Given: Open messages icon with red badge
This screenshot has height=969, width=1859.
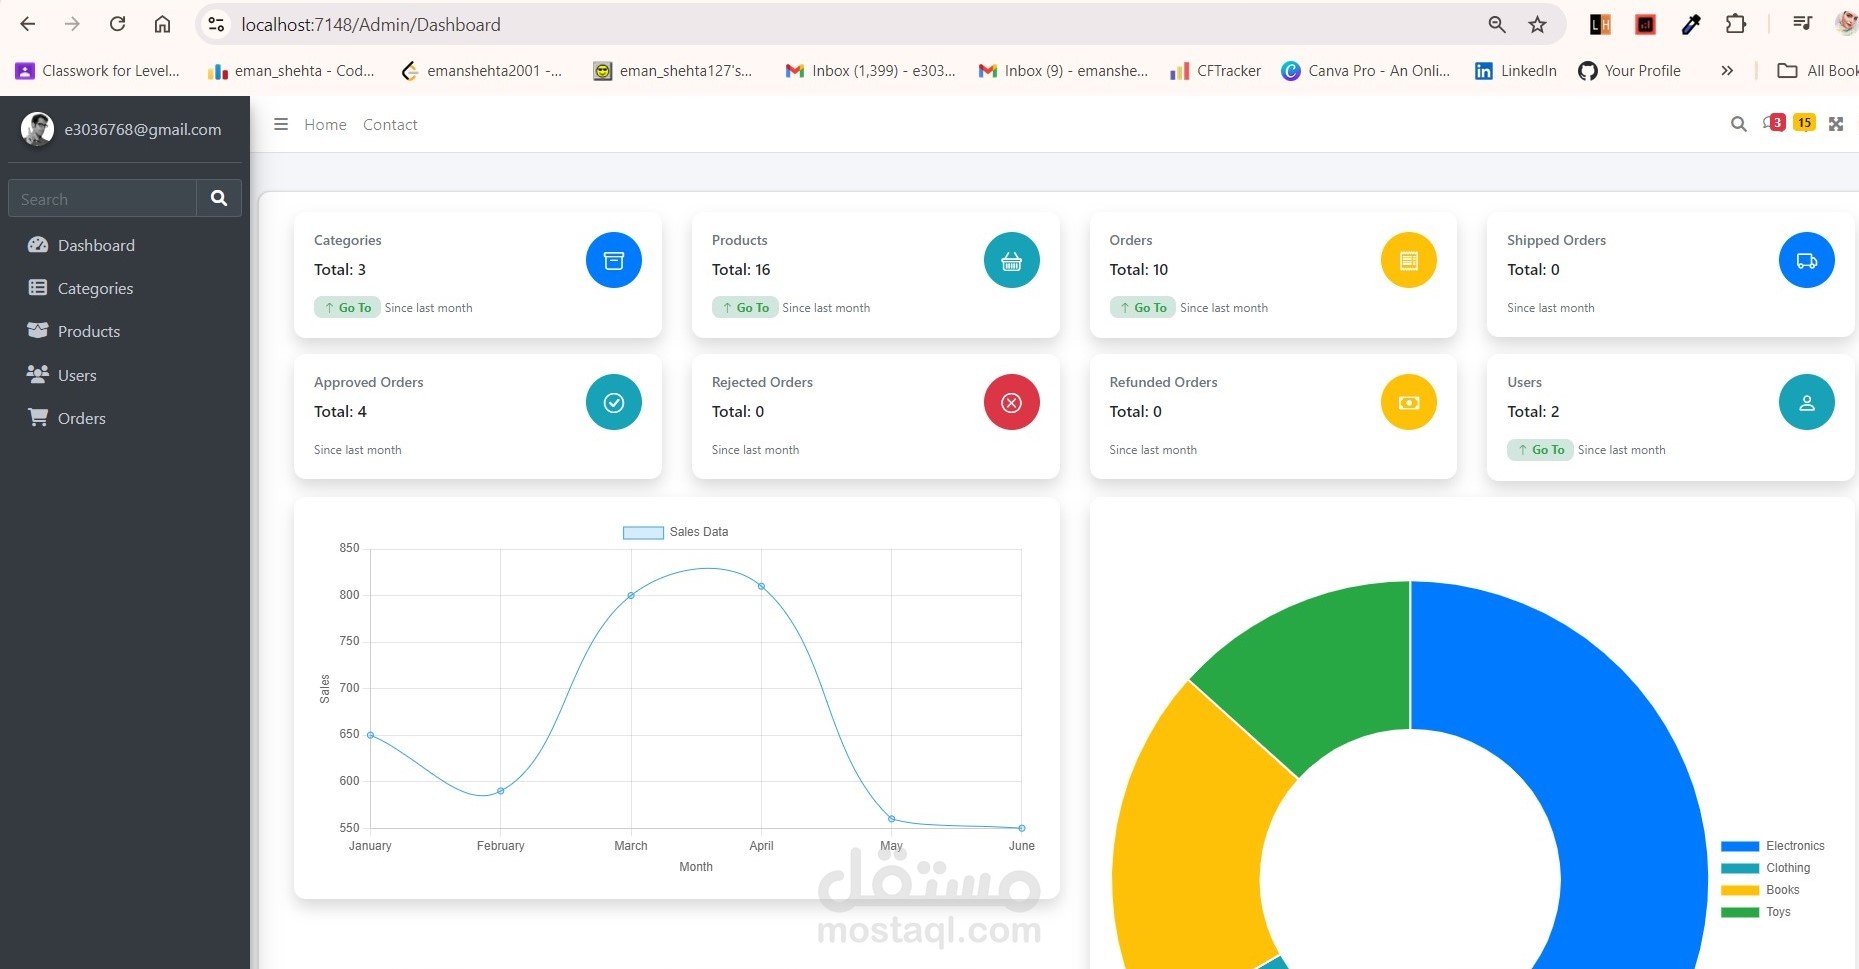Looking at the screenshot, I should pos(1773,123).
